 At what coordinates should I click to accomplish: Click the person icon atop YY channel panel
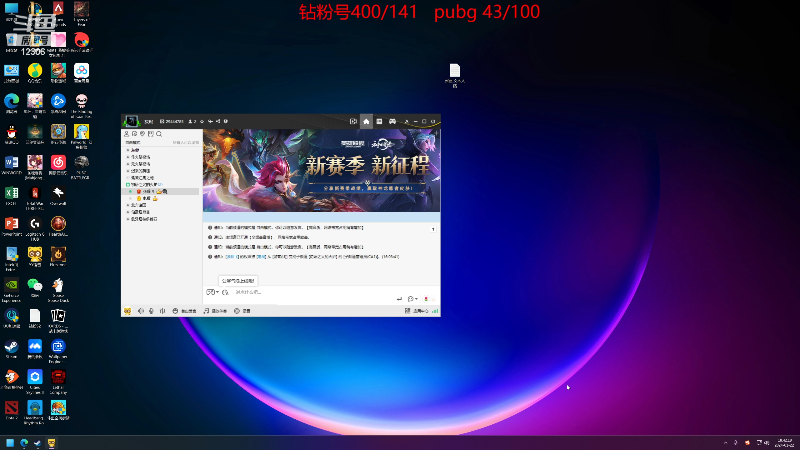(x=127, y=134)
